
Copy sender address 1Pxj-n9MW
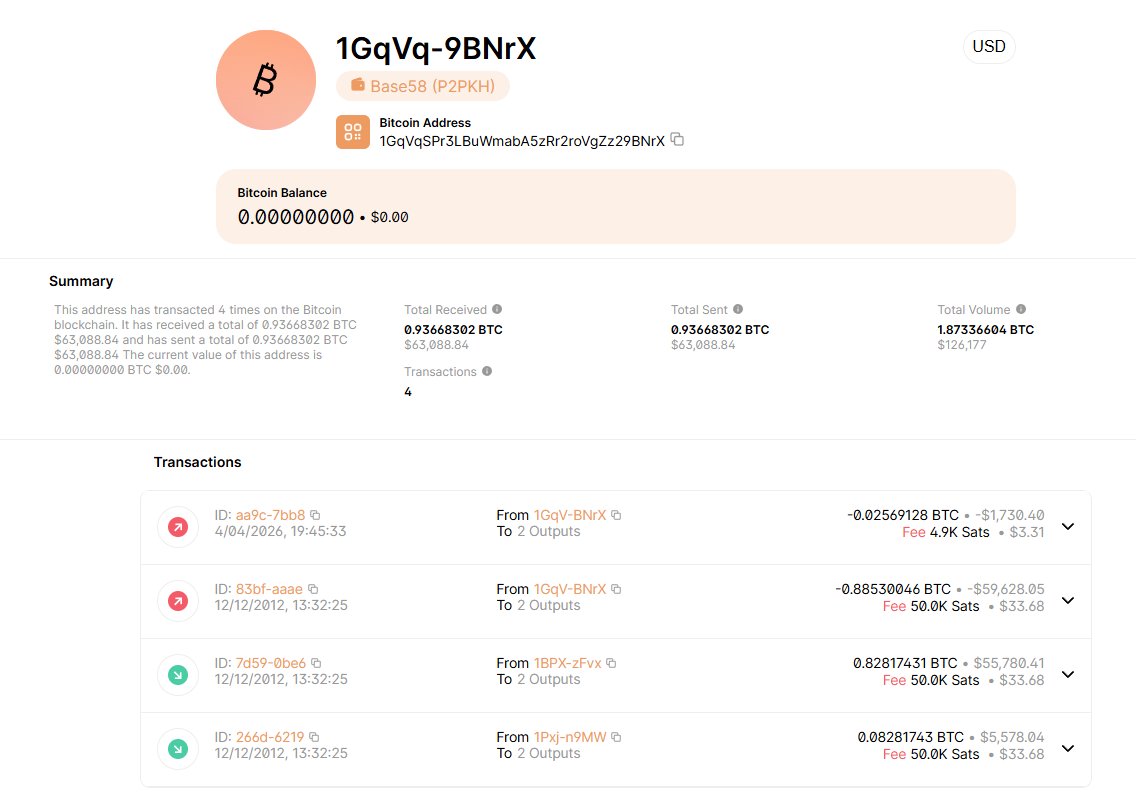[616, 737]
